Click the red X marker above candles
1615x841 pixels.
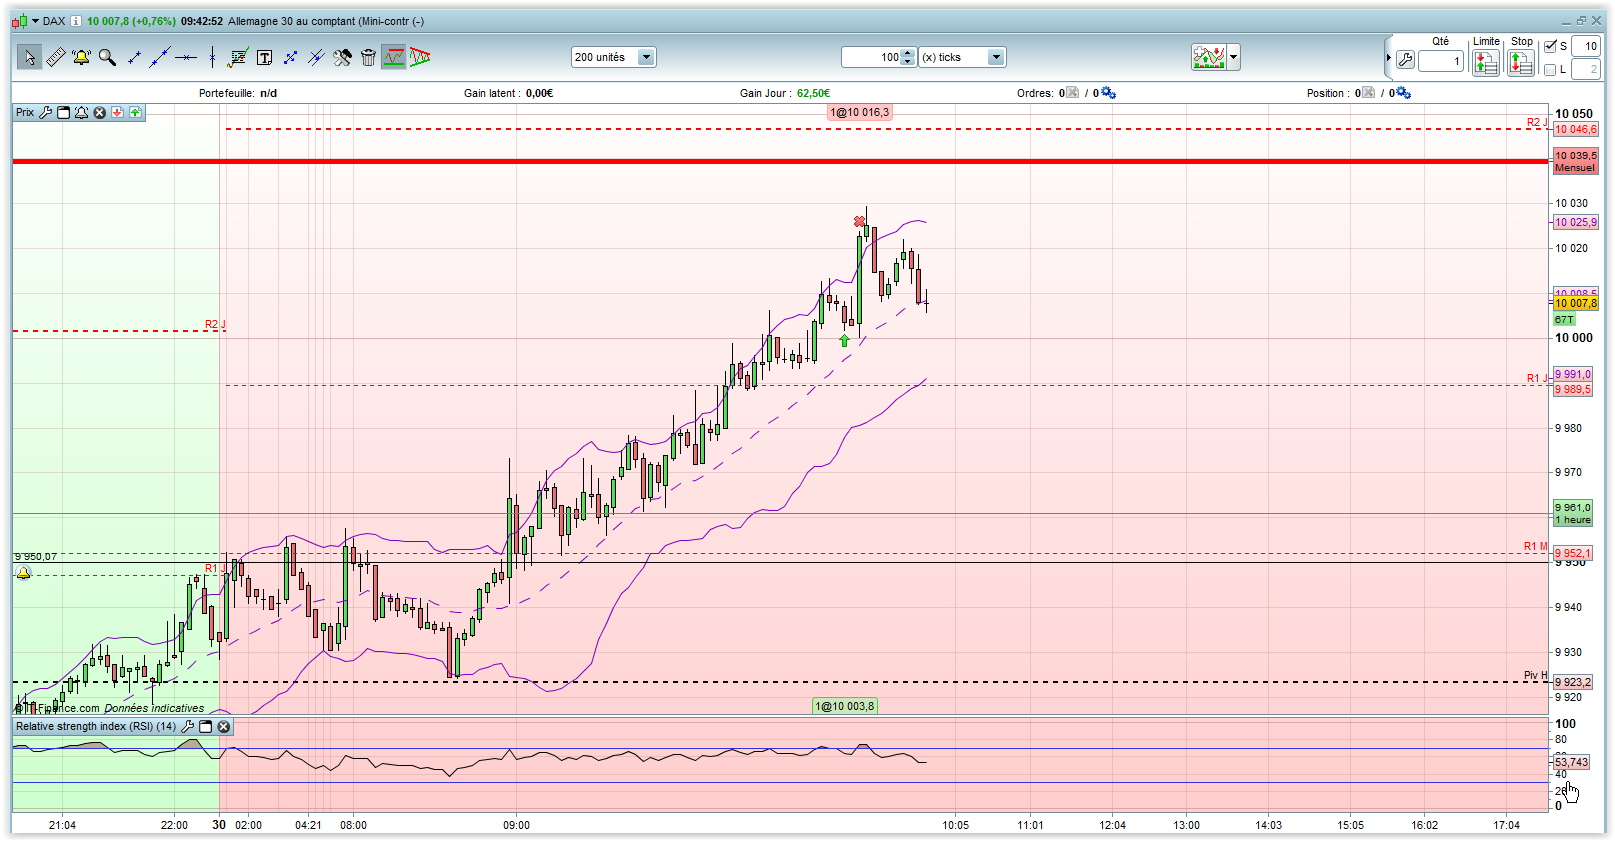point(859,221)
